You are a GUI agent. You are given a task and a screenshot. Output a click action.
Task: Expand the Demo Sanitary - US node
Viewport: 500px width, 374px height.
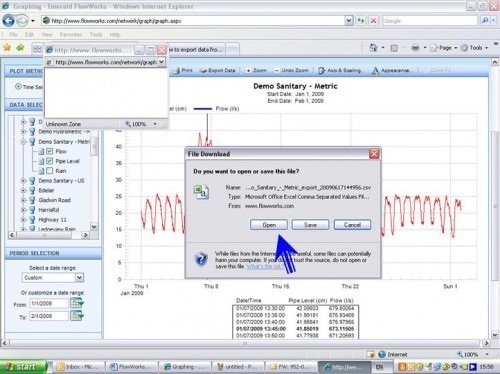(23, 181)
